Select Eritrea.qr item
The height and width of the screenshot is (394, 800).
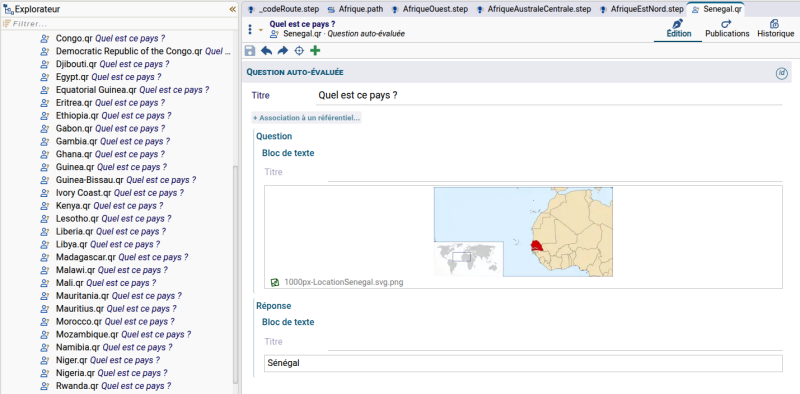pos(103,103)
